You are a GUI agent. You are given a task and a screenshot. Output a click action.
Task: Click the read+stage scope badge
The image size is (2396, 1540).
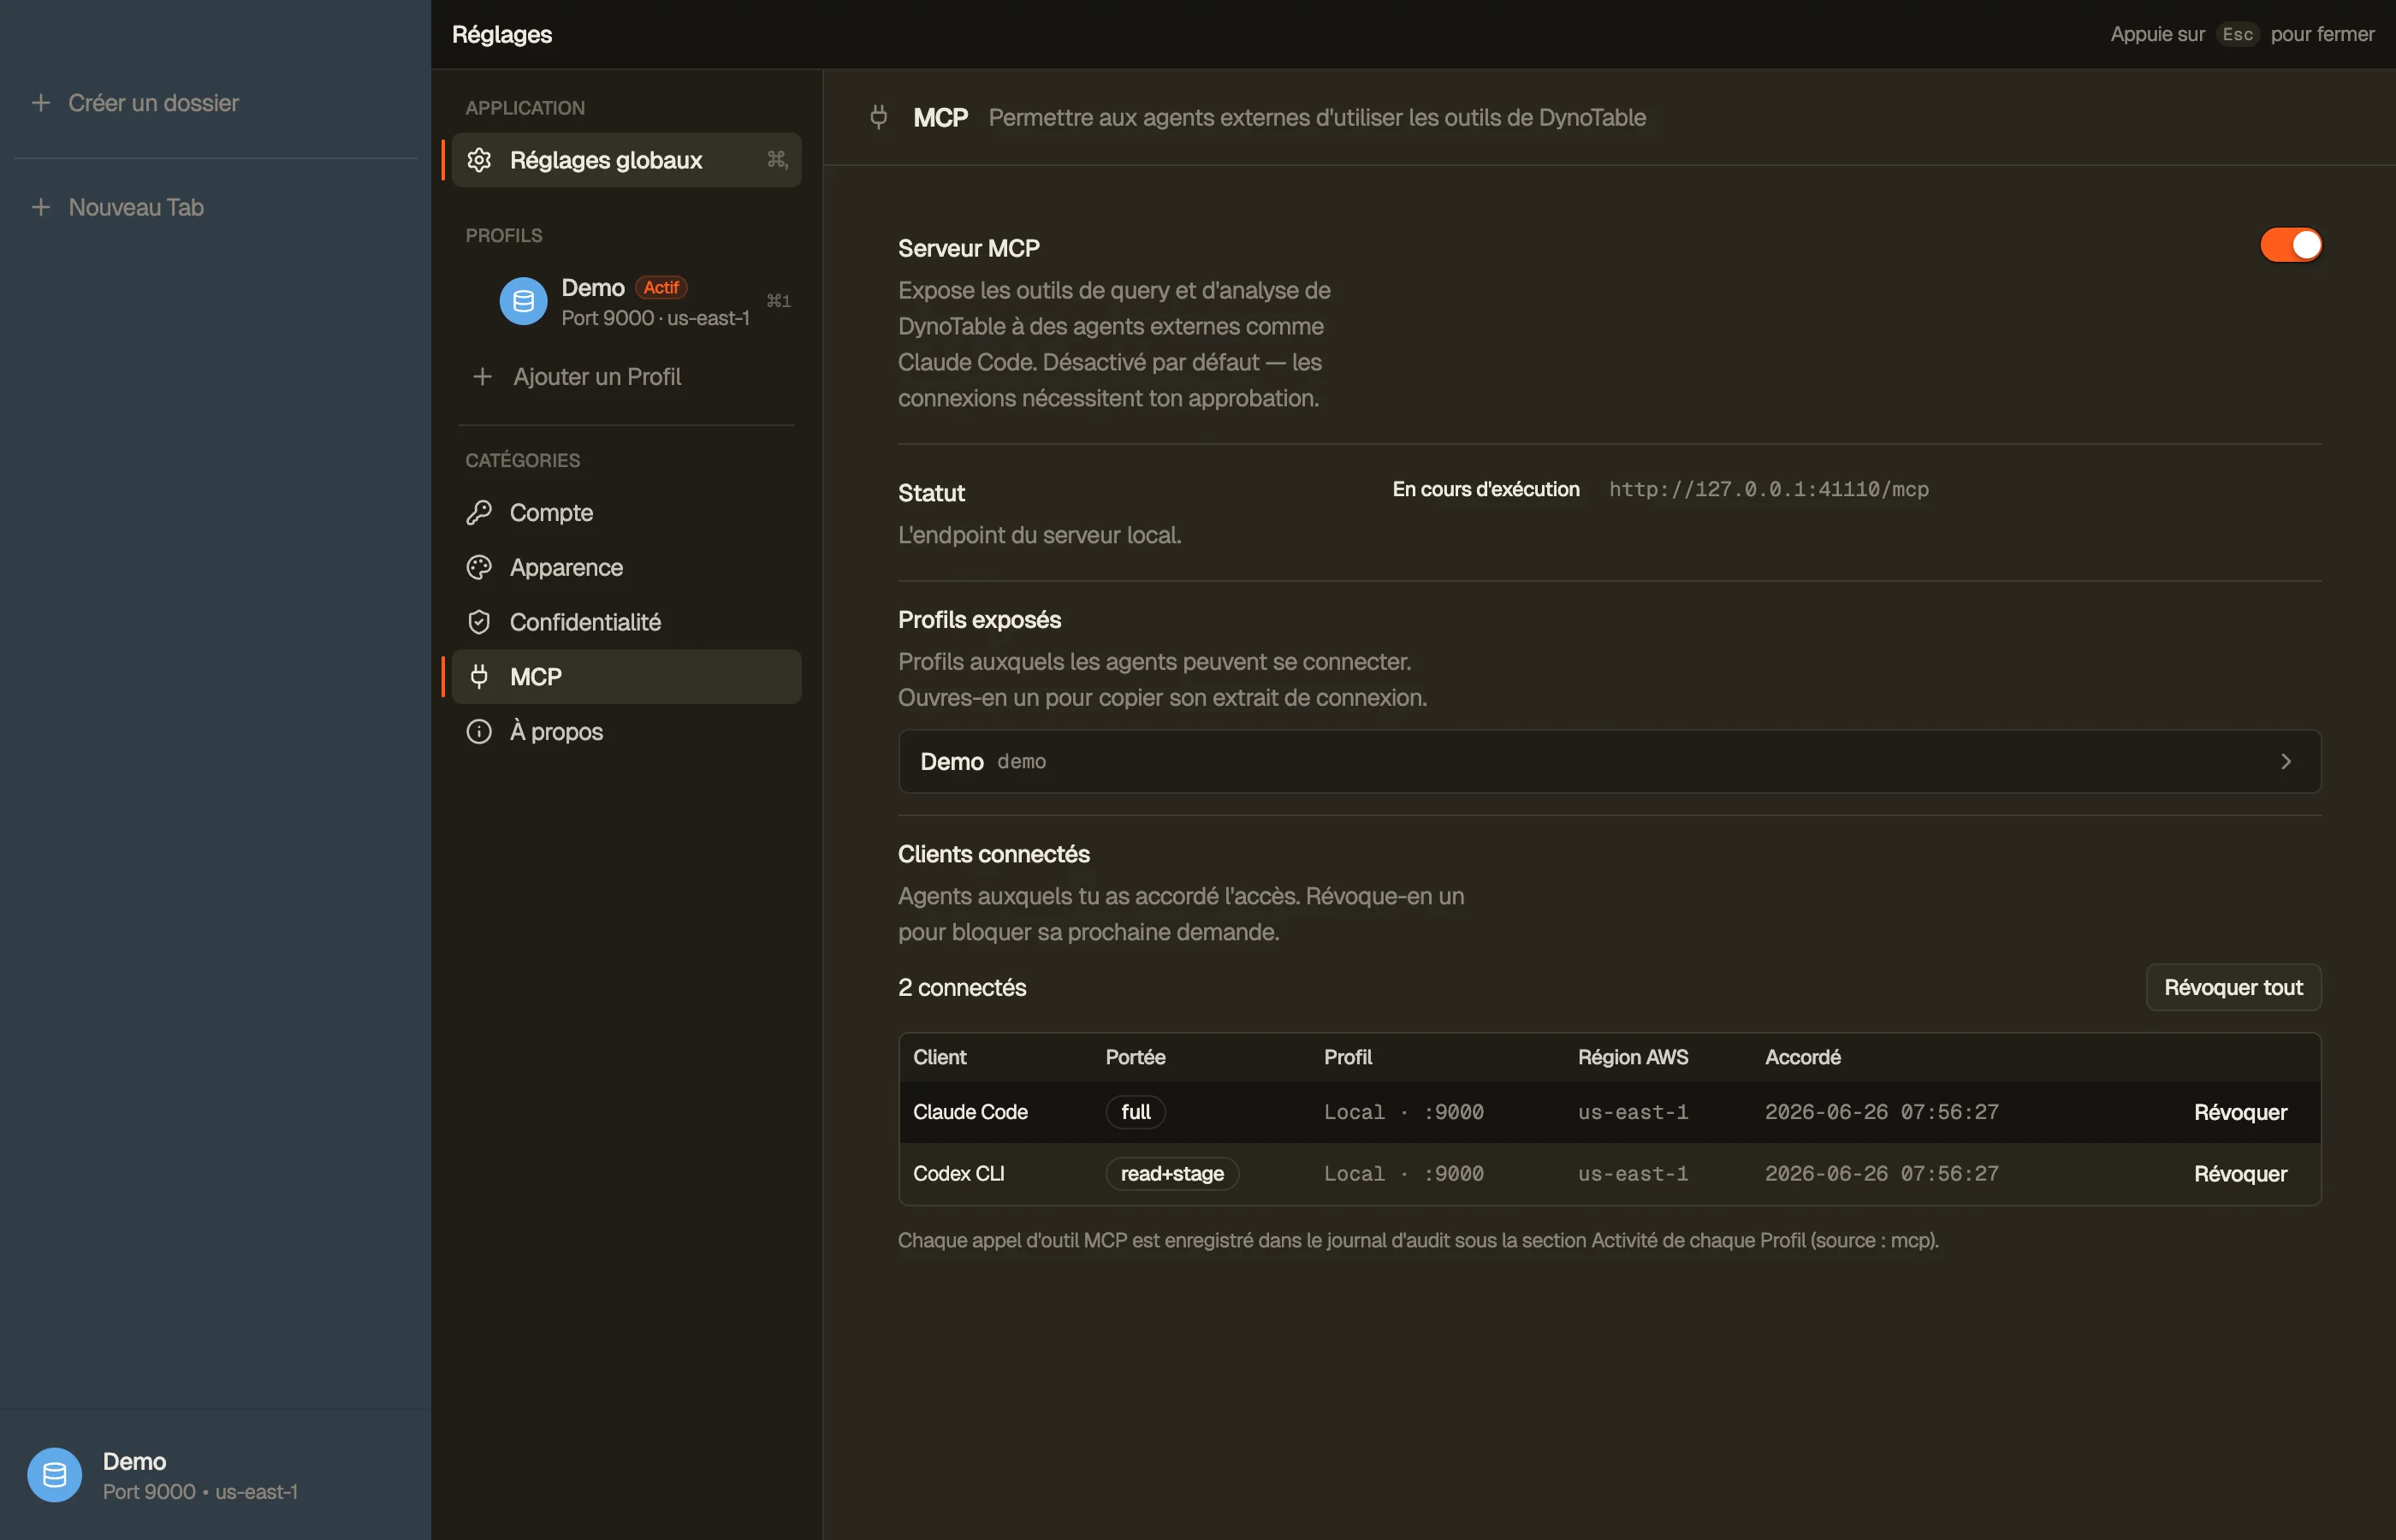click(x=1172, y=1174)
